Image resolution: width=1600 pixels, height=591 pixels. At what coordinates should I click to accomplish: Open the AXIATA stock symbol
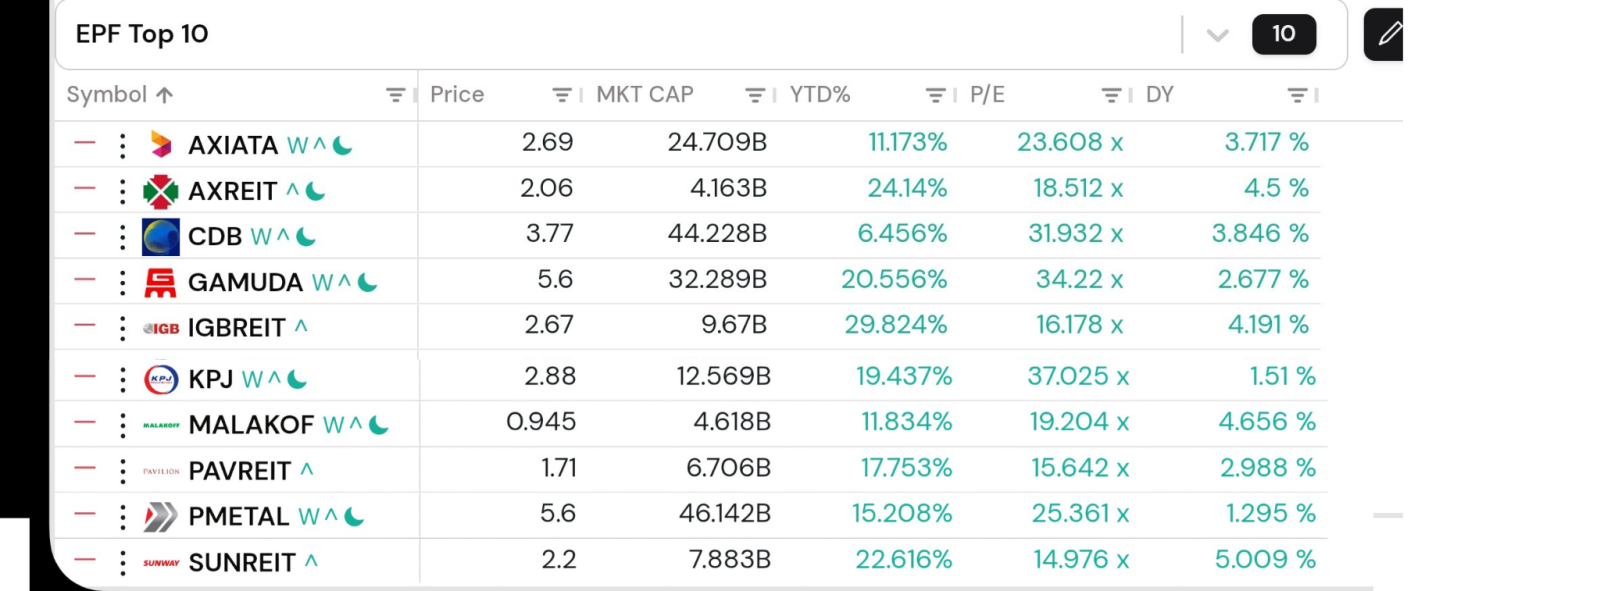coord(233,146)
